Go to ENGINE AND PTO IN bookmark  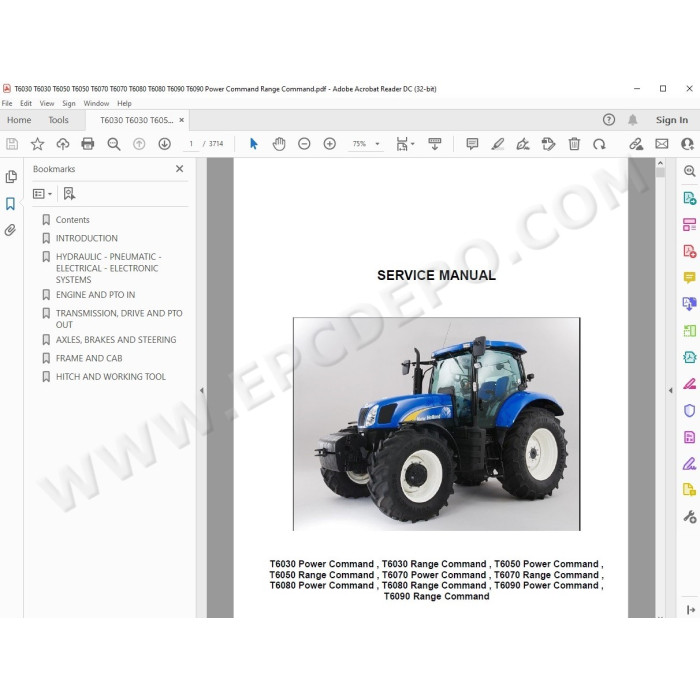coord(96,295)
